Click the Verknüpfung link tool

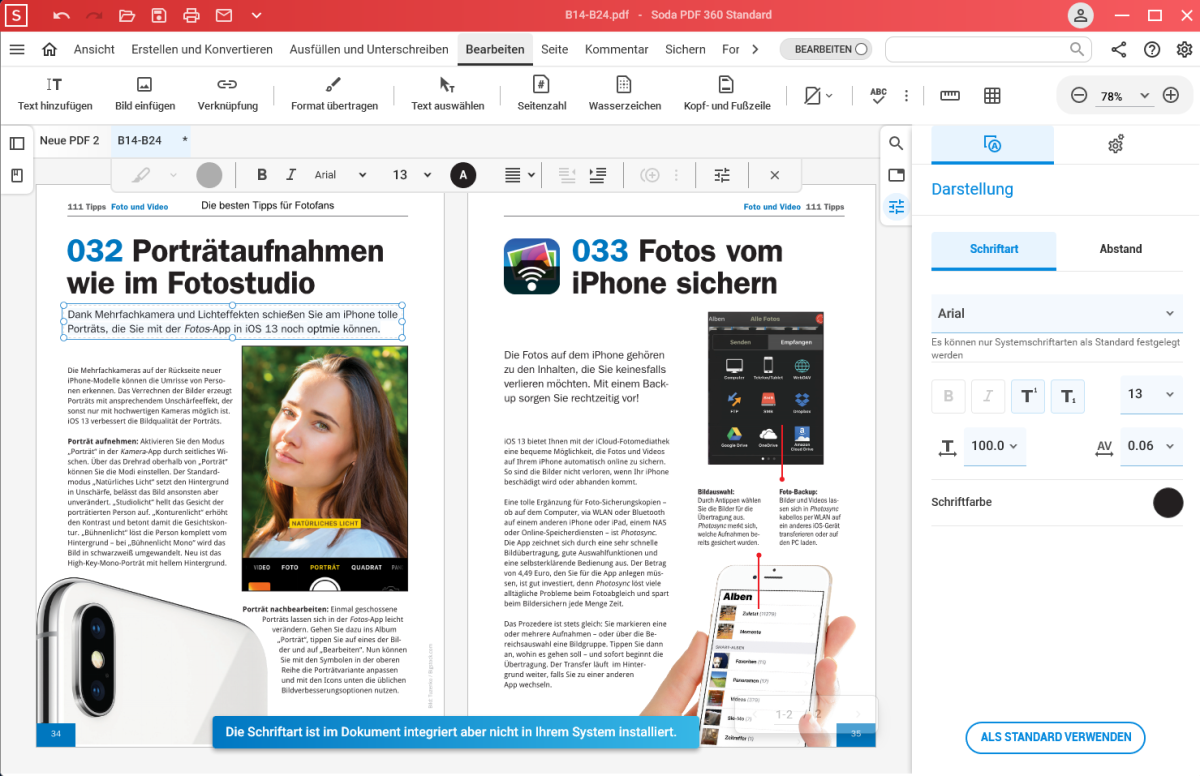(x=227, y=95)
